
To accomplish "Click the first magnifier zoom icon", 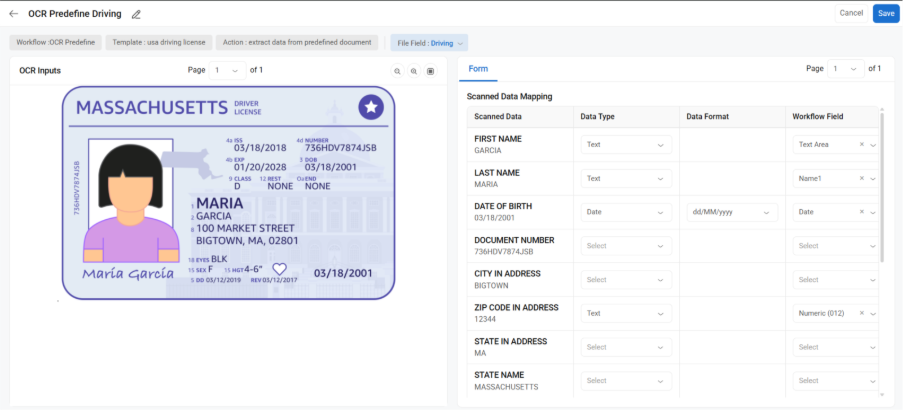I will 397,71.
